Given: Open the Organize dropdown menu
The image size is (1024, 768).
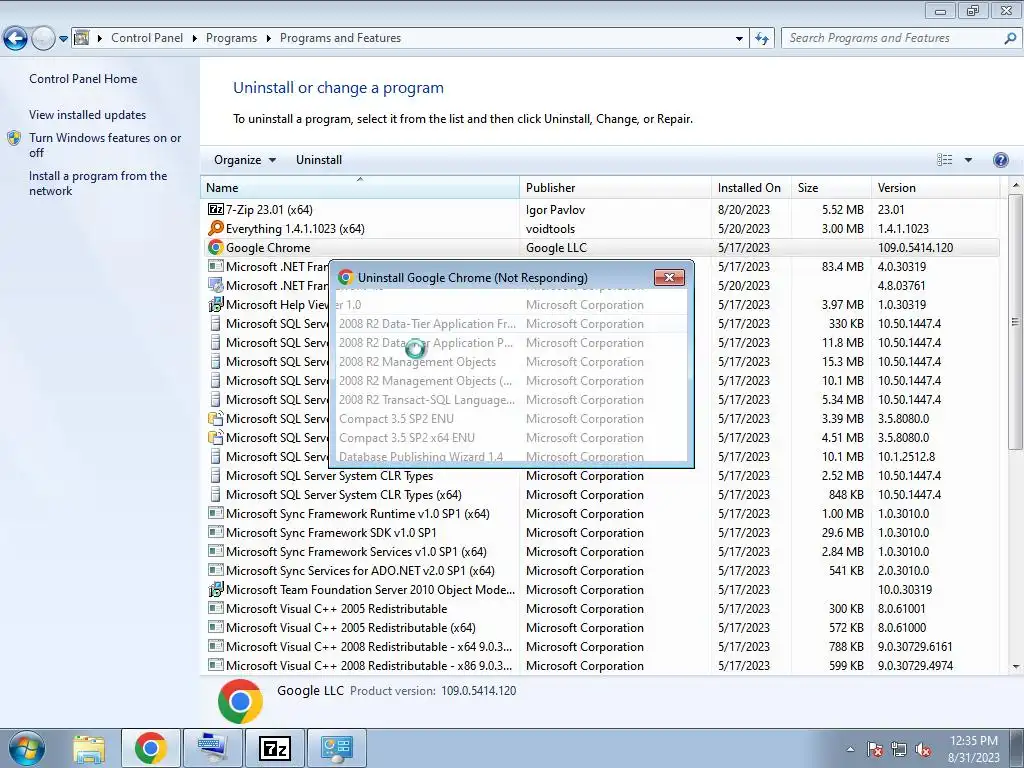Looking at the screenshot, I should 245,160.
